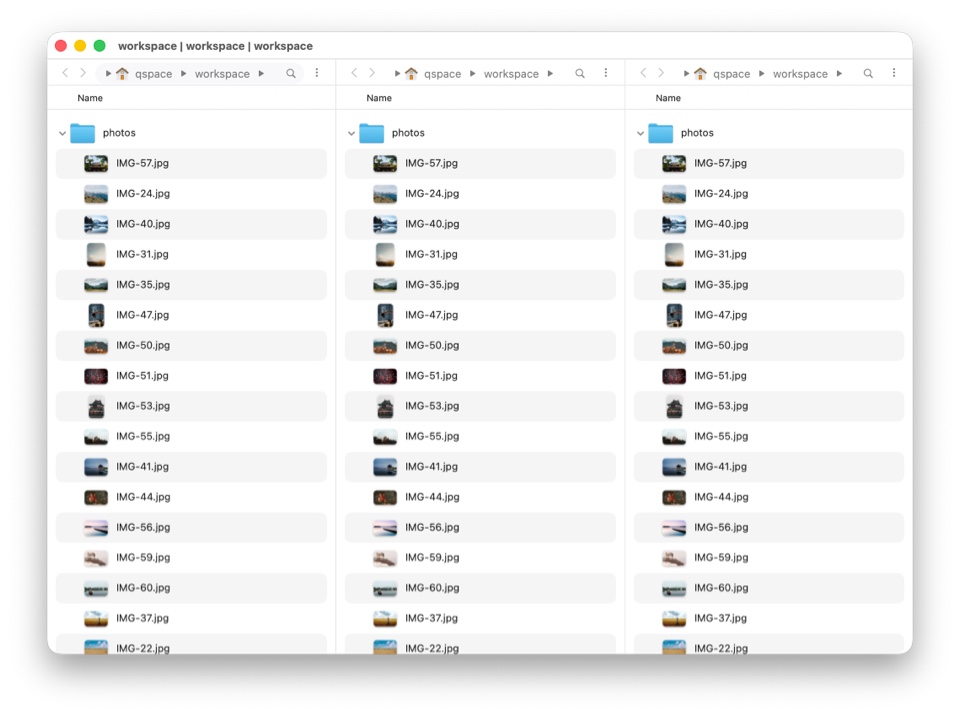Image resolution: width=960 pixels, height=715 pixels.
Task: Collapse the photos folder in the middle pane
Action: point(351,133)
